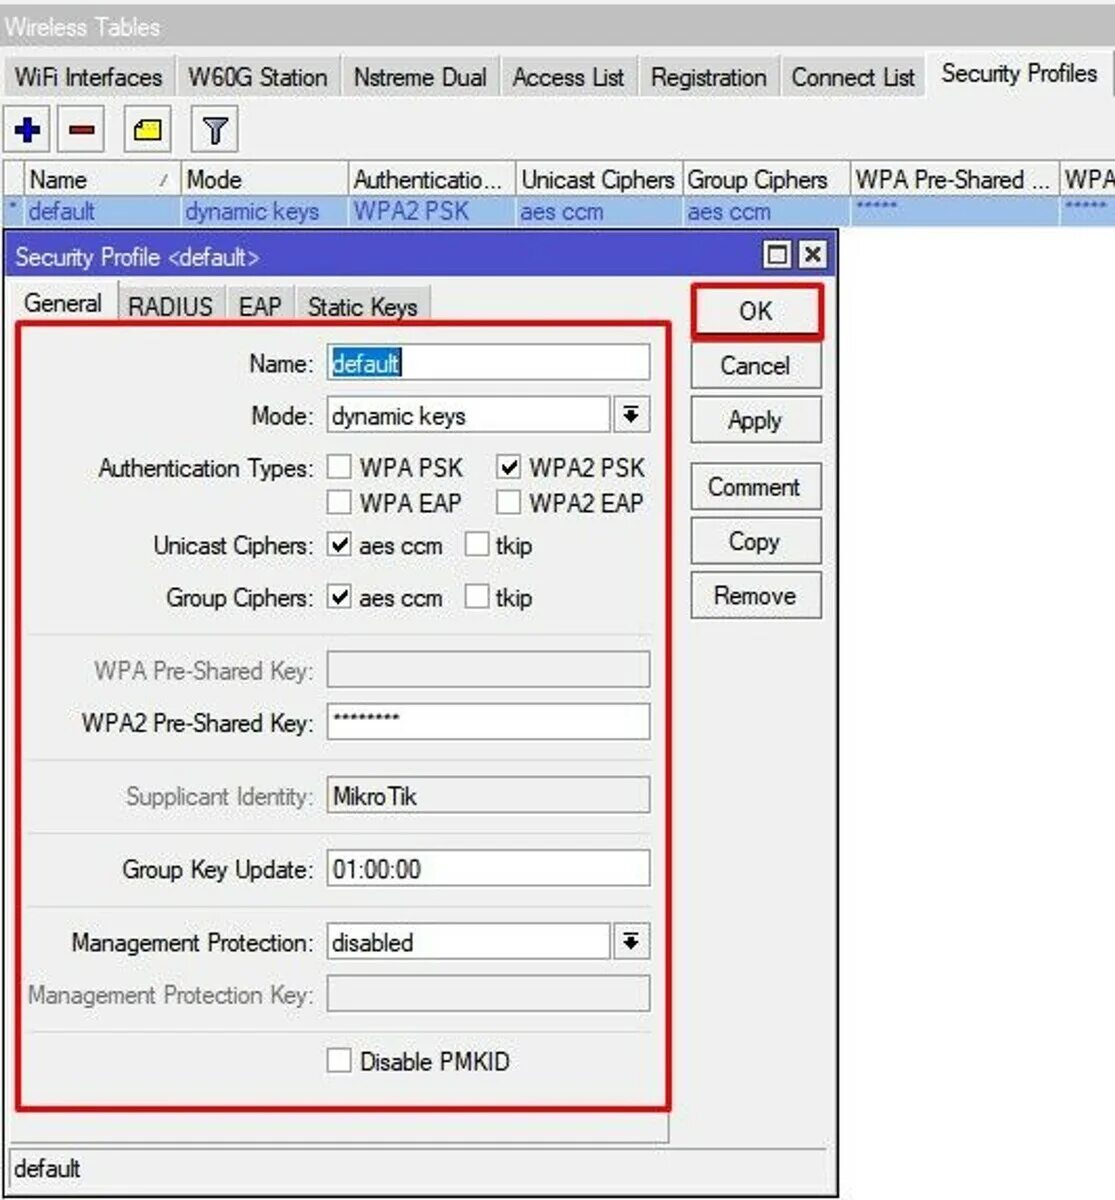Switch to EAP tab in dialog

point(260,306)
